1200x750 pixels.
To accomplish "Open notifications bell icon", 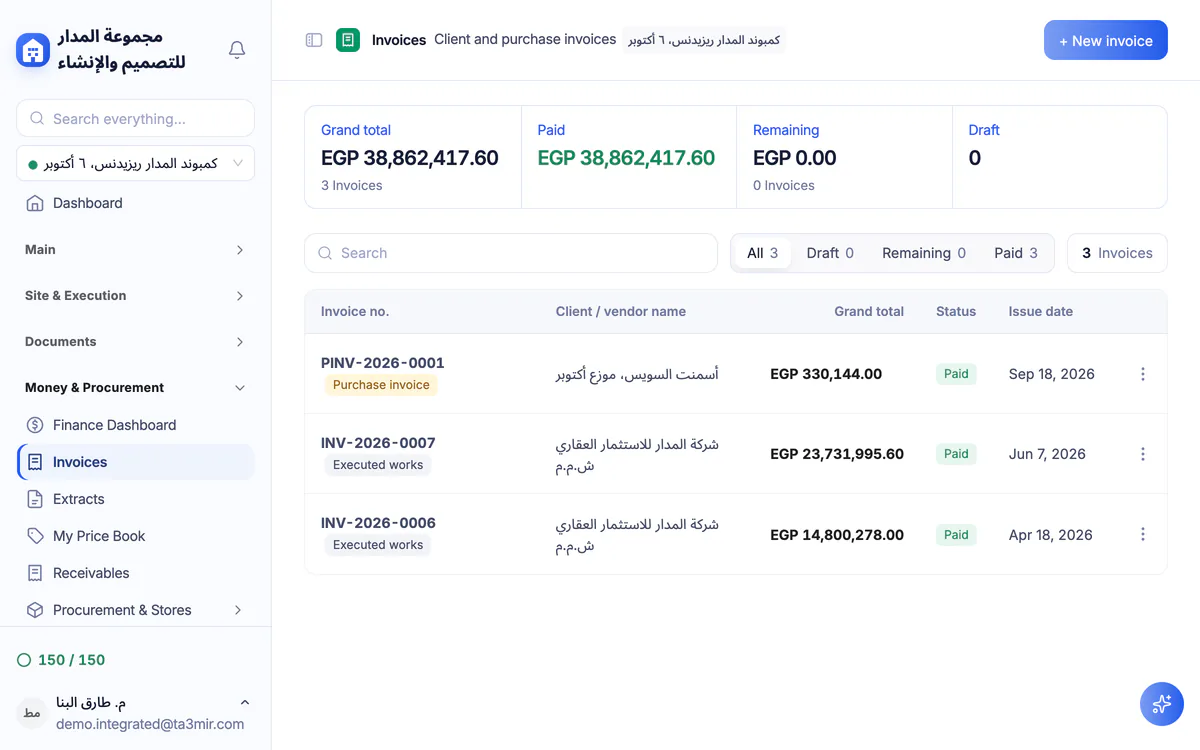I will [237, 50].
